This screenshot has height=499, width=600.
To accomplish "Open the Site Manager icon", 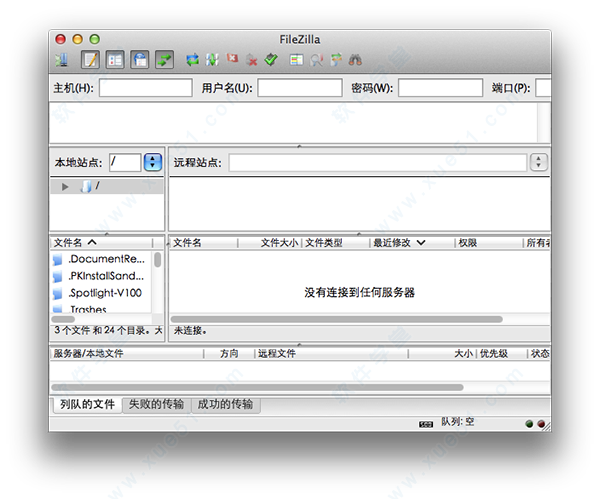I will click(61, 60).
